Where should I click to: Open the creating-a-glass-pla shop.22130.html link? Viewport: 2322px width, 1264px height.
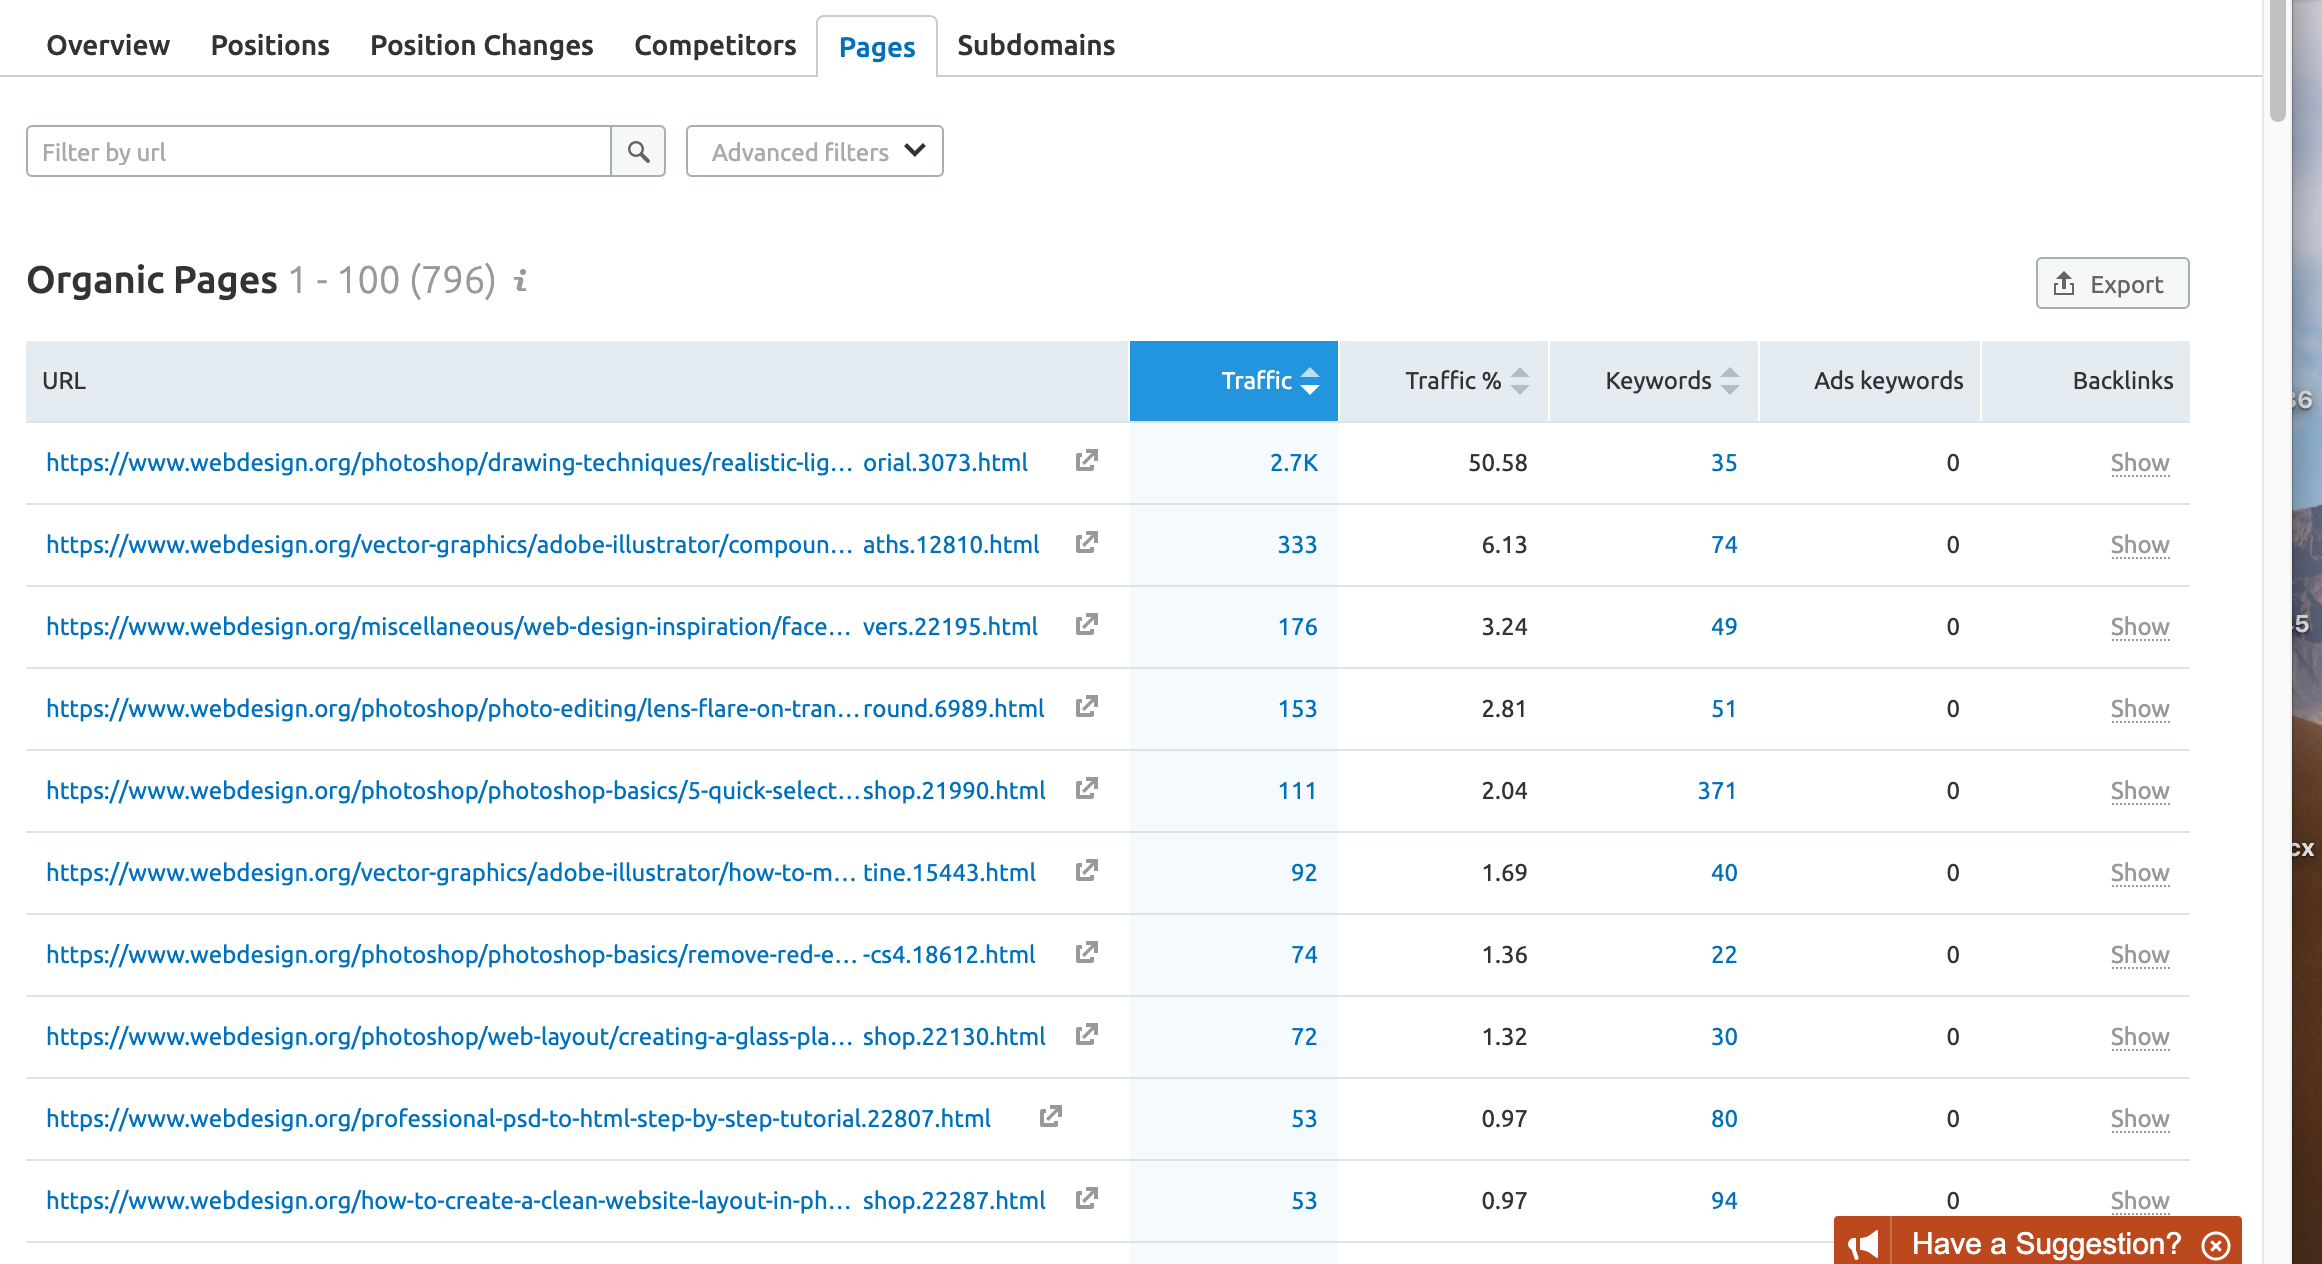[x=546, y=1037]
